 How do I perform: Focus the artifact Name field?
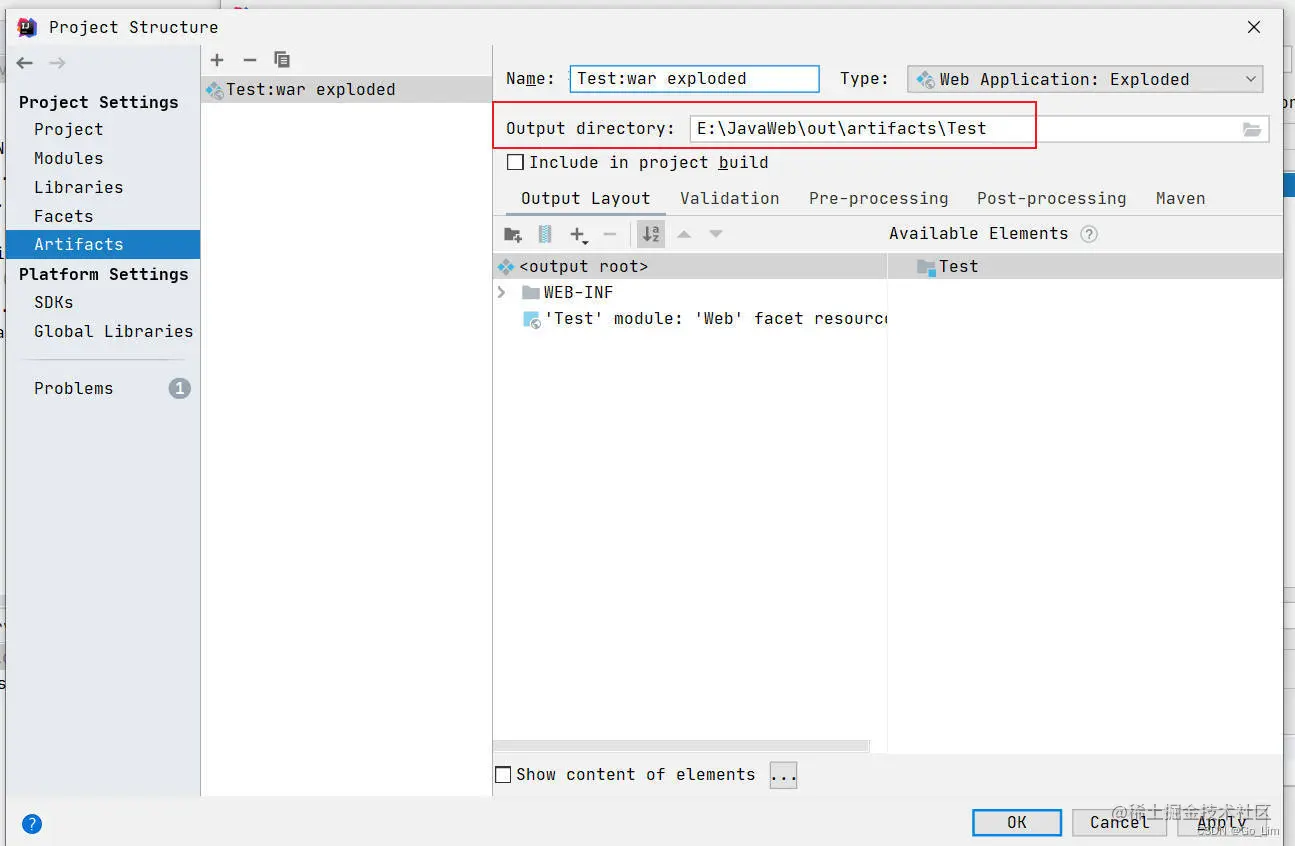(x=695, y=79)
